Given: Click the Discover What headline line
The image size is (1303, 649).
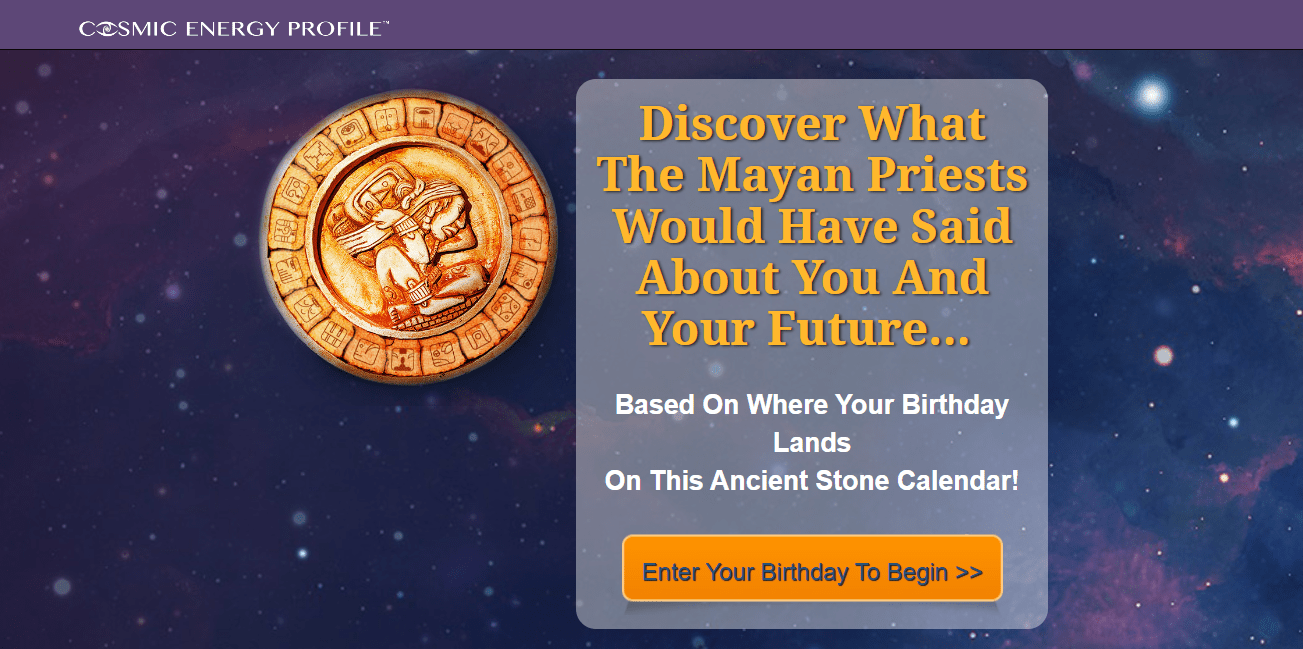Looking at the screenshot, I should [812, 123].
